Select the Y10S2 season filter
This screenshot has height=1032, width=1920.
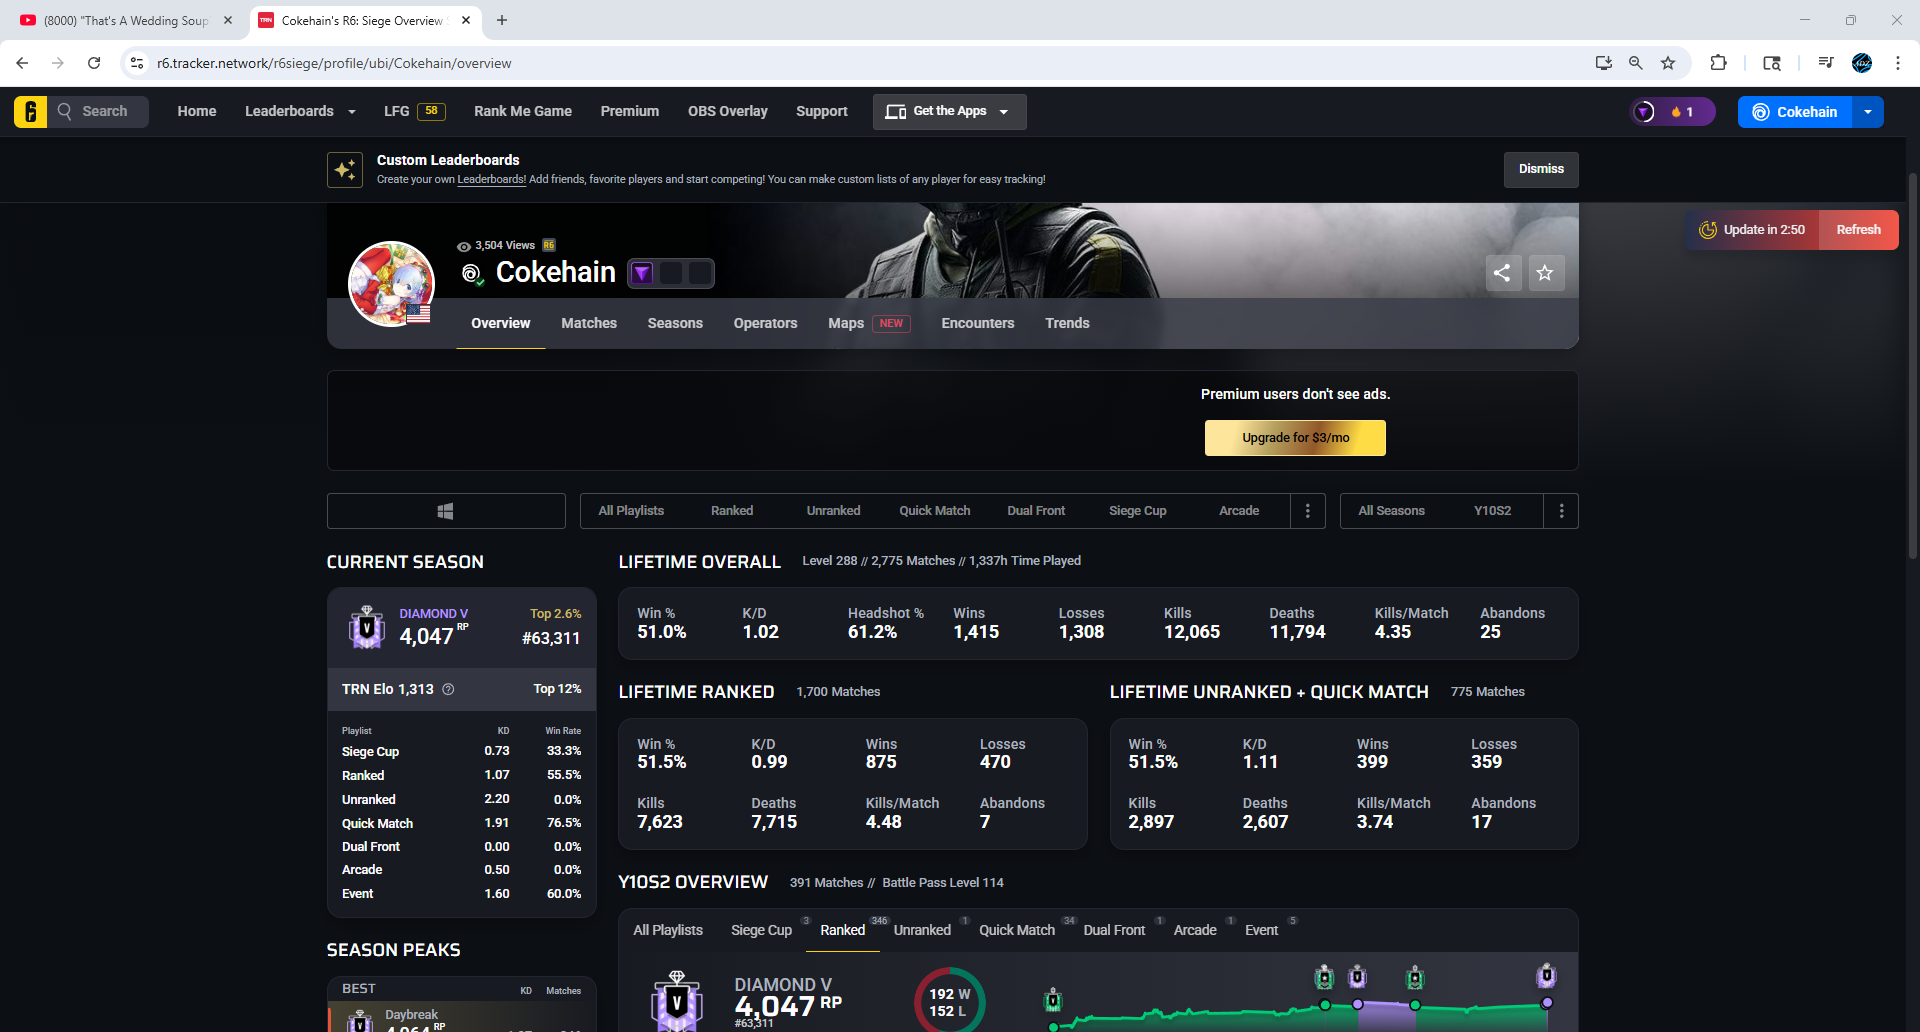(1492, 511)
